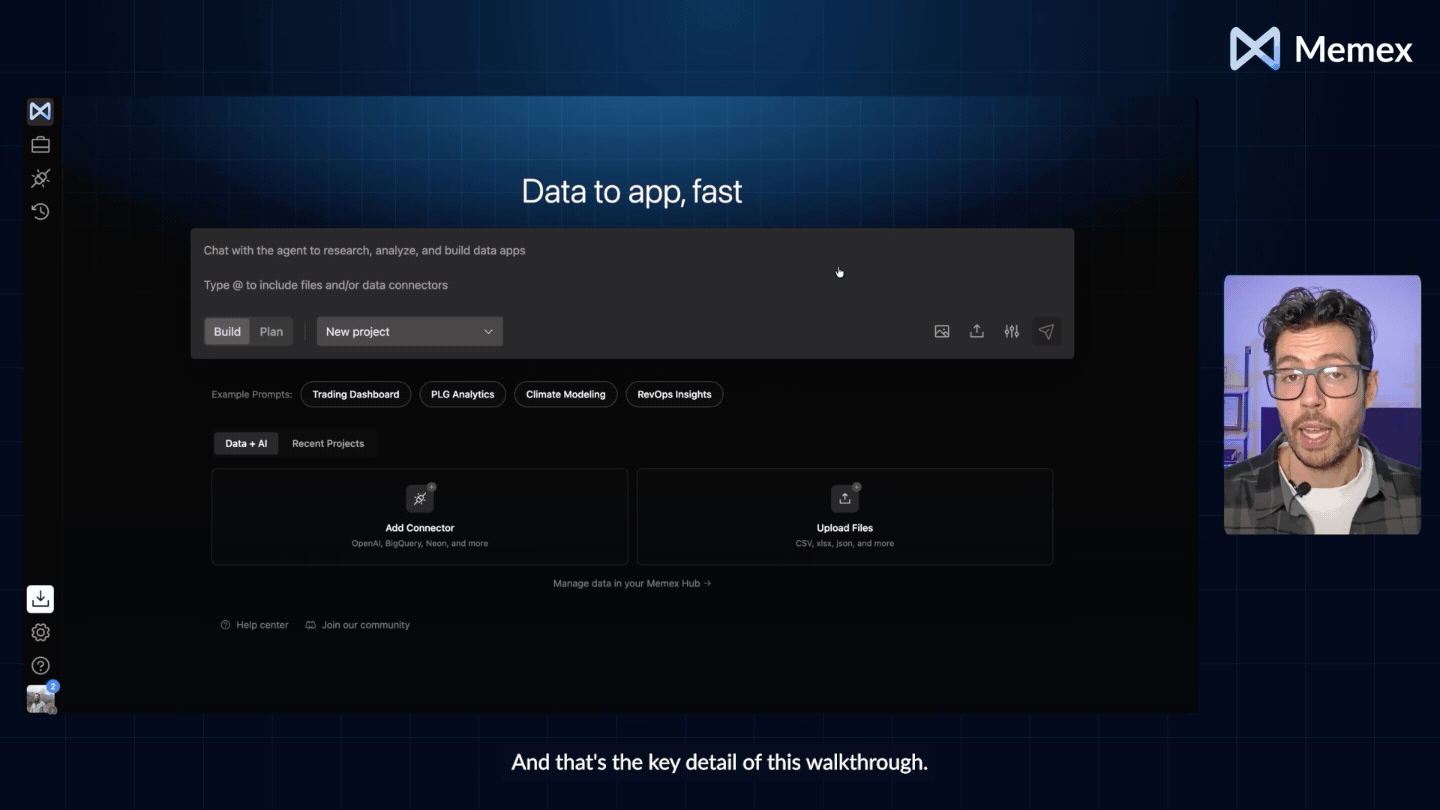The width and height of the screenshot is (1440, 810).
Task: Choose the Climate Modeling example prompt
Action: click(x=566, y=395)
